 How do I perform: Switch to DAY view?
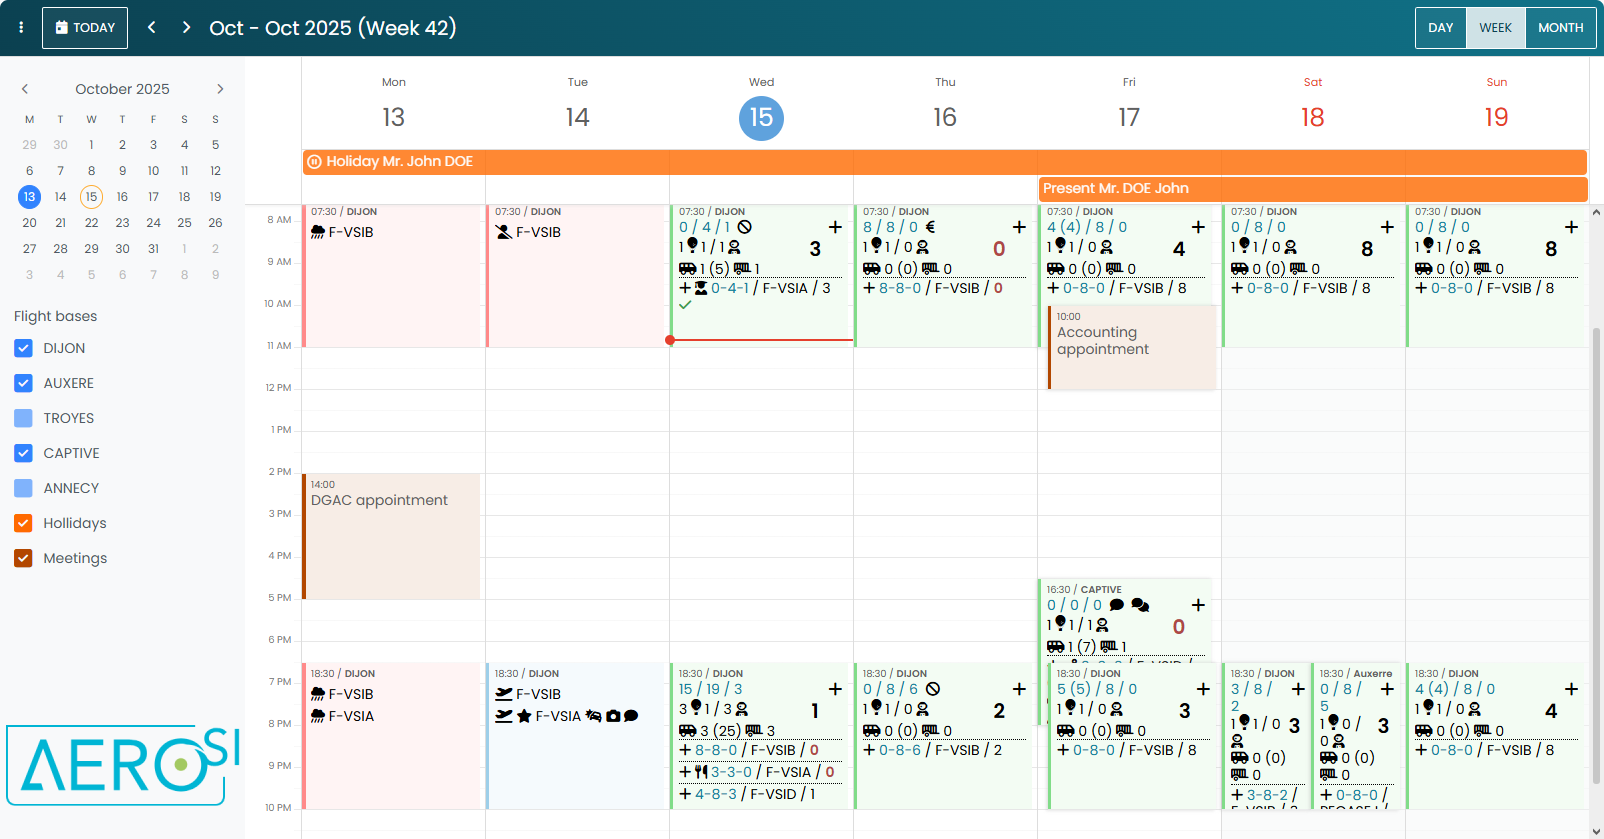tap(1440, 28)
